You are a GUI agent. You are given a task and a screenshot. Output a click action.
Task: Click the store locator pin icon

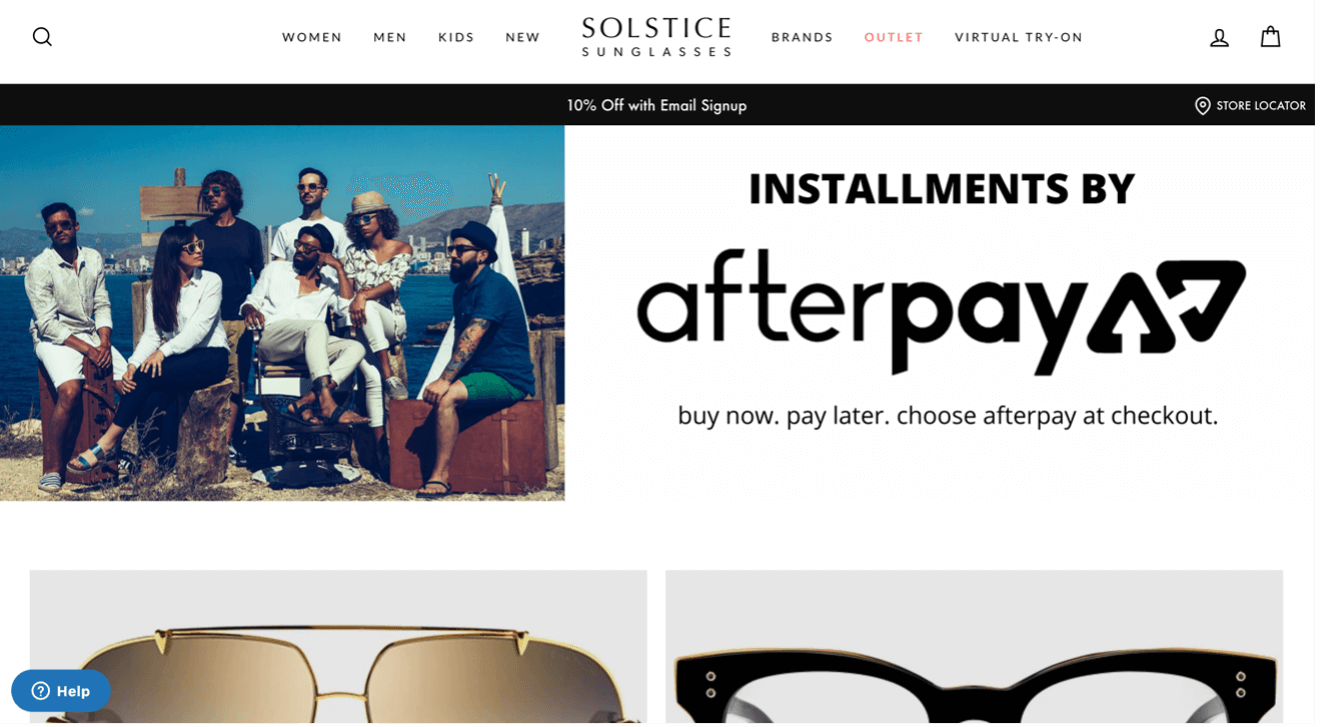(x=1203, y=105)
